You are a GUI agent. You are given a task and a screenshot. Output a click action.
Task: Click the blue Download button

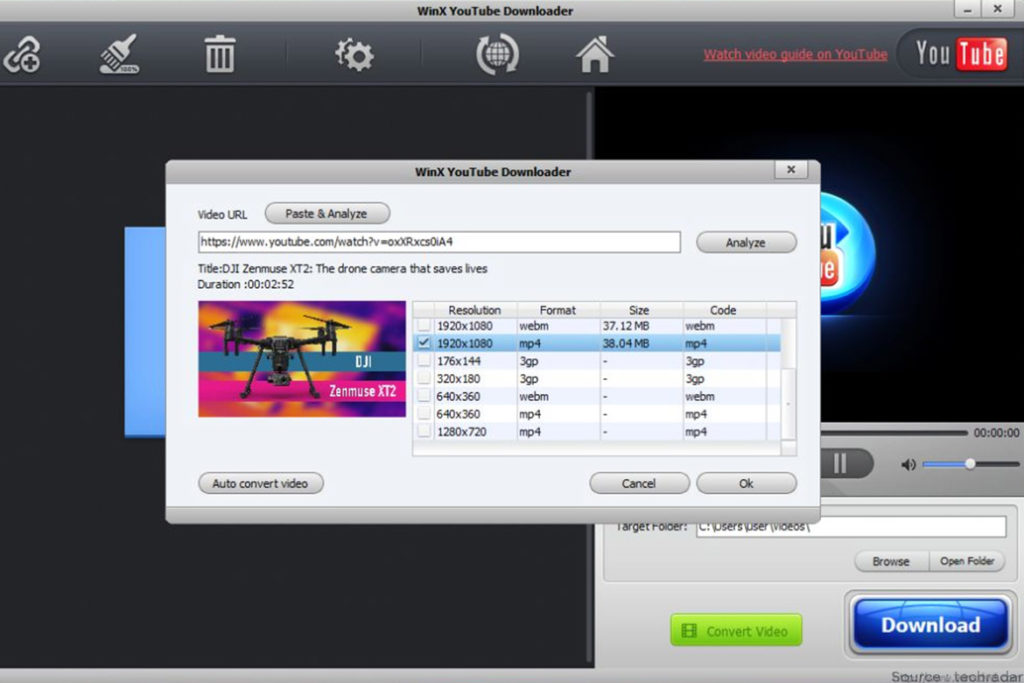pyautogui.click(x=931, y=625)
